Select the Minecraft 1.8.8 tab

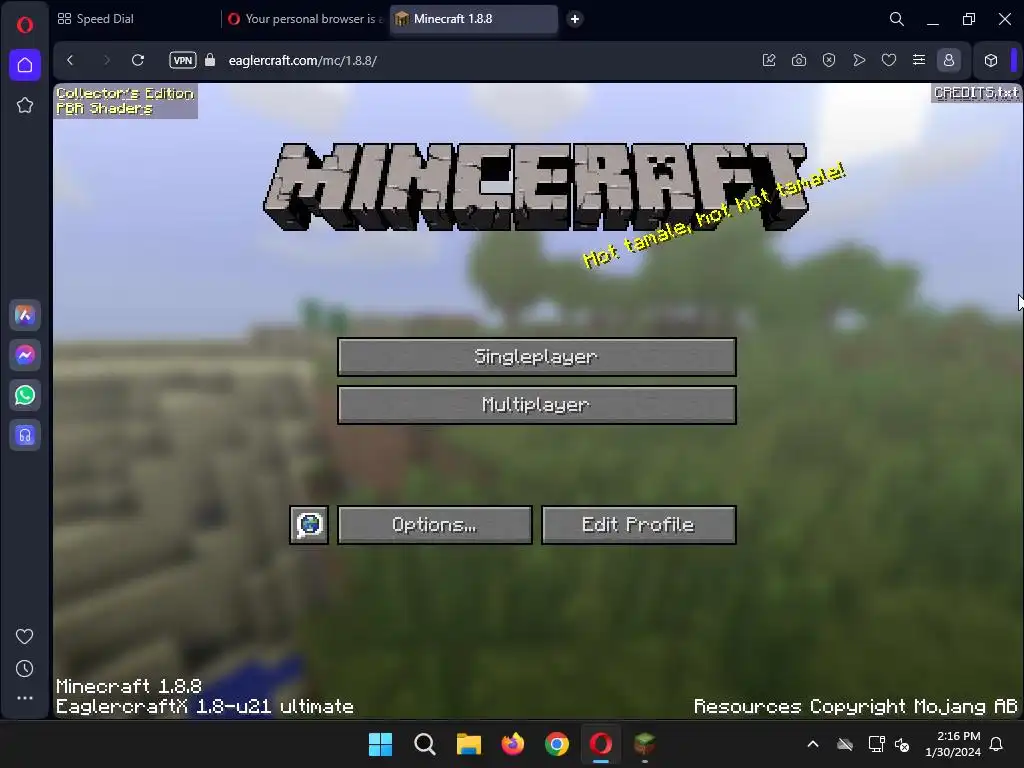tap(474, 19)
